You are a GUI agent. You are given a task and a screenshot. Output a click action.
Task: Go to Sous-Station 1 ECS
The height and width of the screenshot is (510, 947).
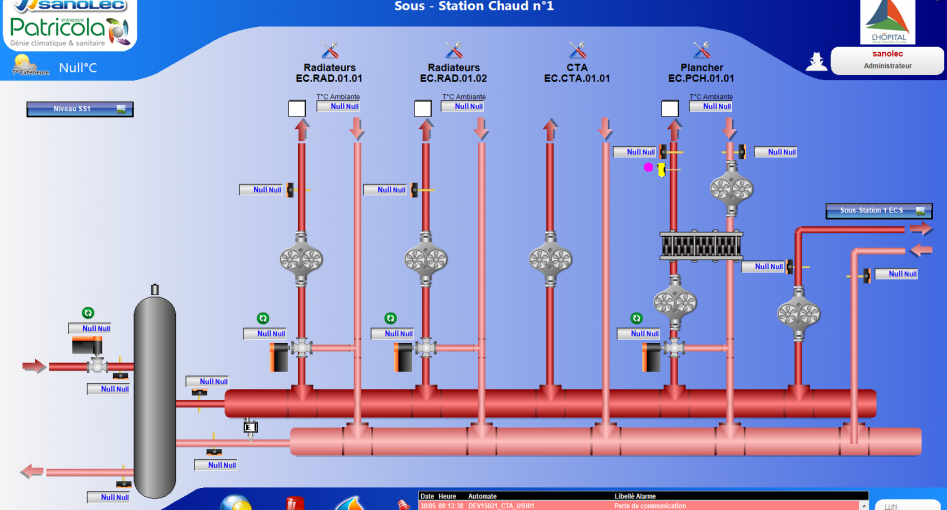point(878,211)
